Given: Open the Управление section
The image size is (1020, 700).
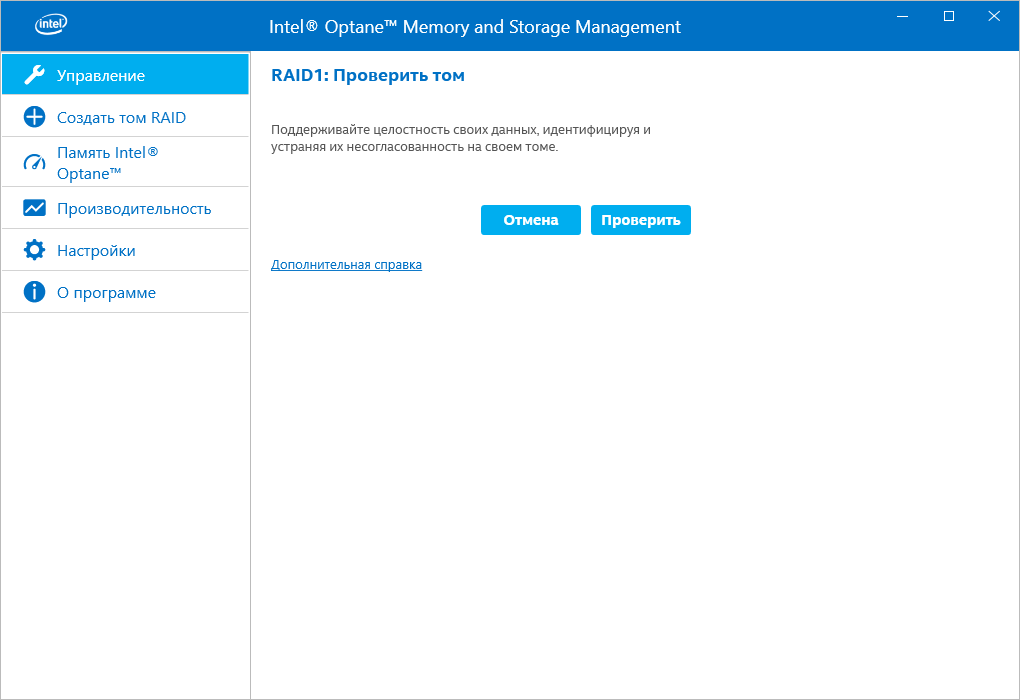Looking at the screenshot, I should pos(126,75).
